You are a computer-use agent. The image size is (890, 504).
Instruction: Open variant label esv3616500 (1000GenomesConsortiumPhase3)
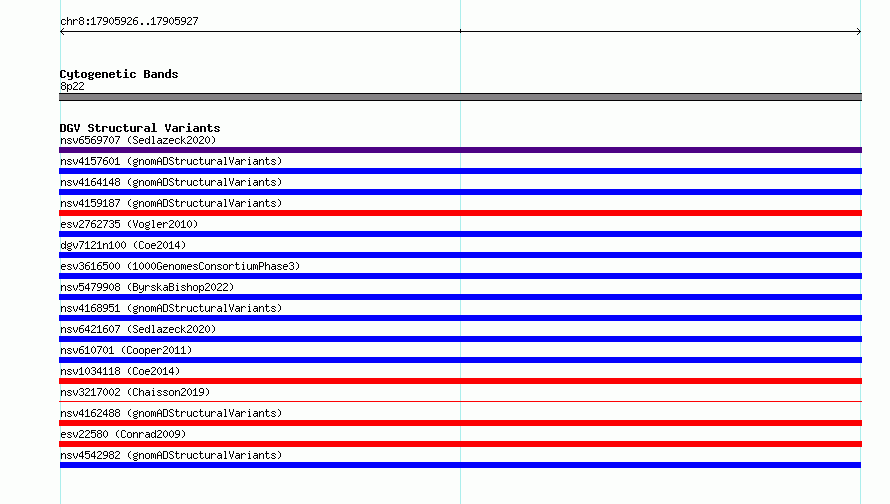180,266
